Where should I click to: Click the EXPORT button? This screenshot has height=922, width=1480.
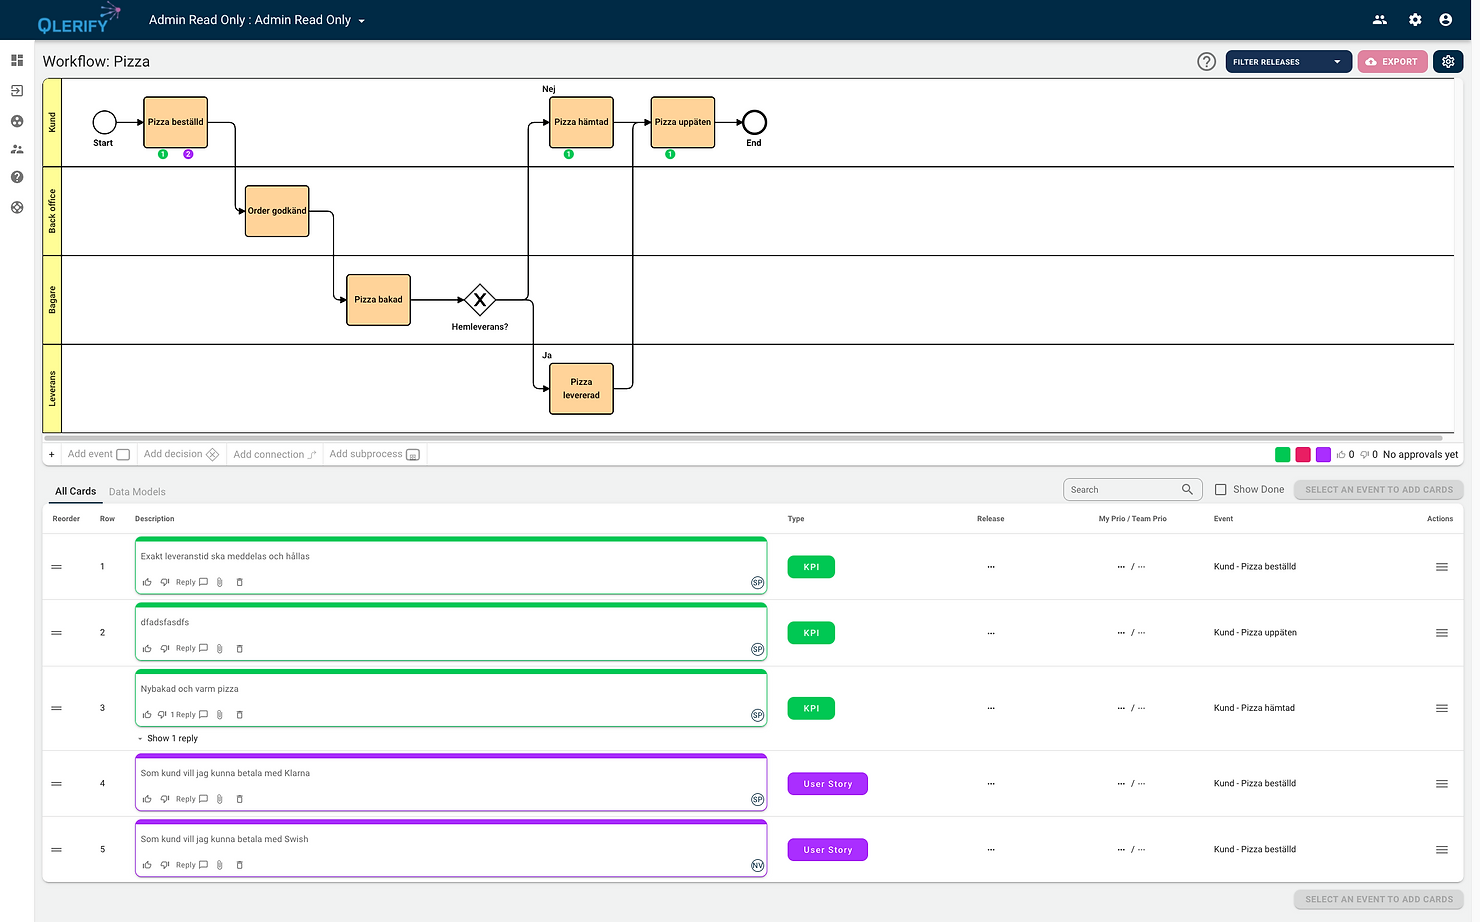(x=1392, y=61)
